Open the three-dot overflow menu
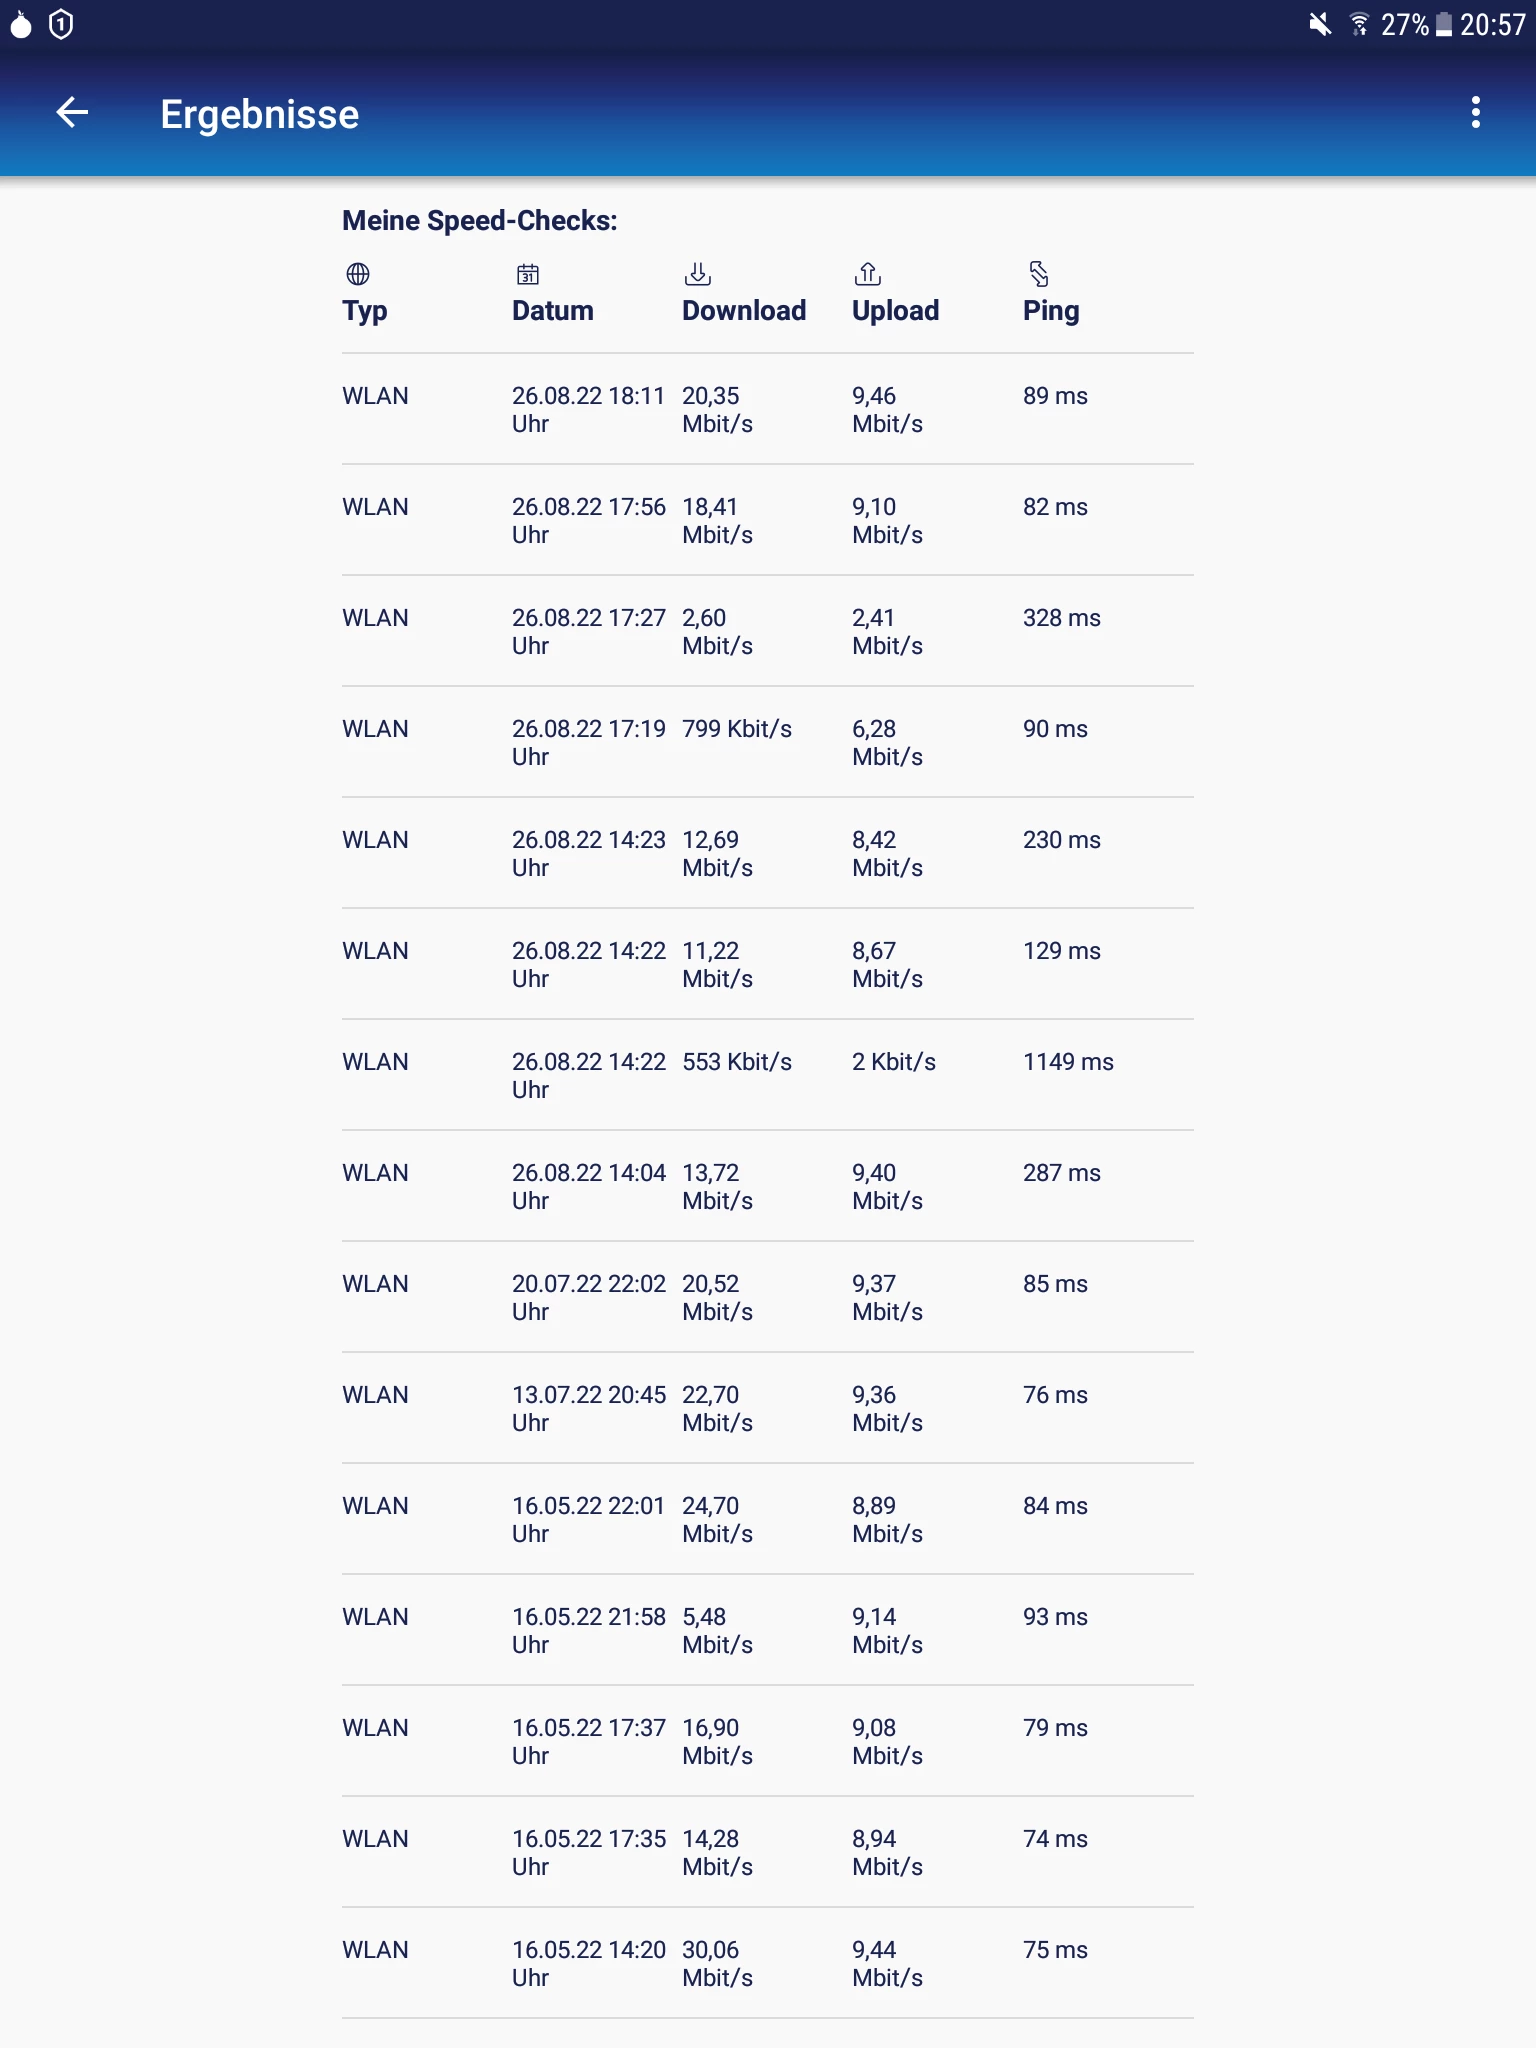The image size is (1536, 2048). click(x=1475, y=113)
